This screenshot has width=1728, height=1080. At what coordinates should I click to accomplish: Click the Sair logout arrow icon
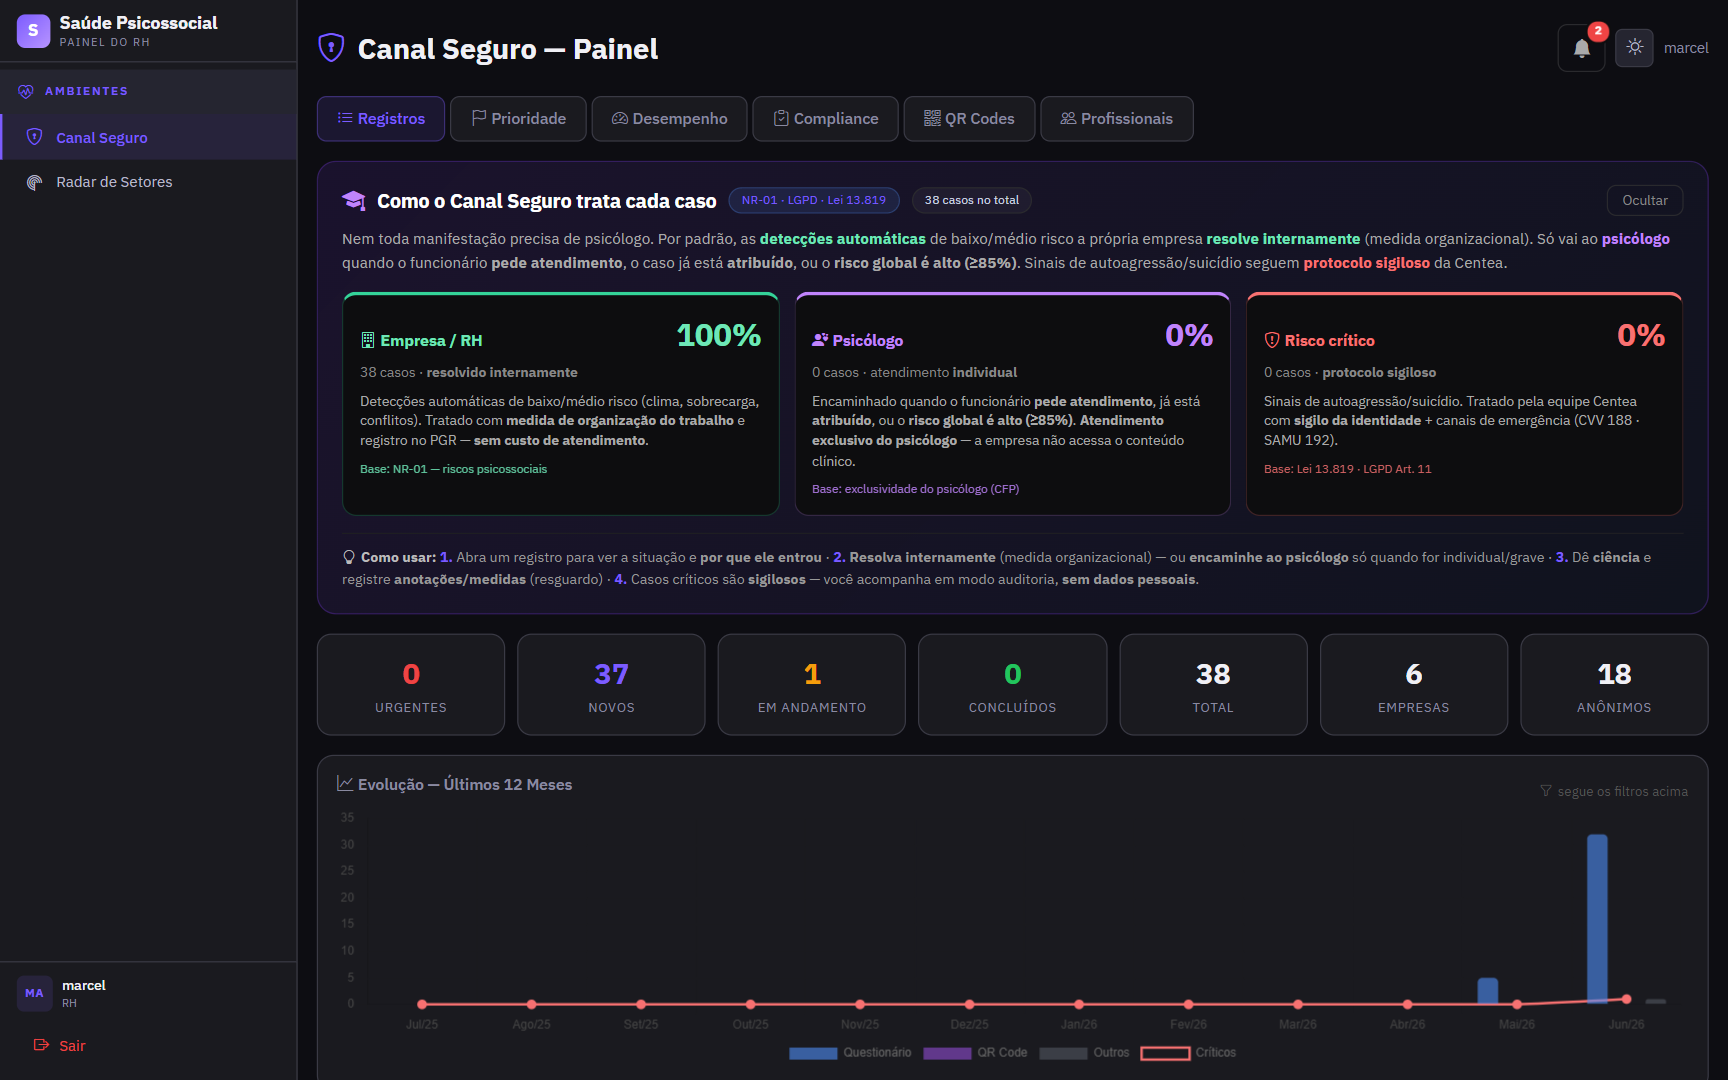pyautogui.click(x=41, y=1045)
